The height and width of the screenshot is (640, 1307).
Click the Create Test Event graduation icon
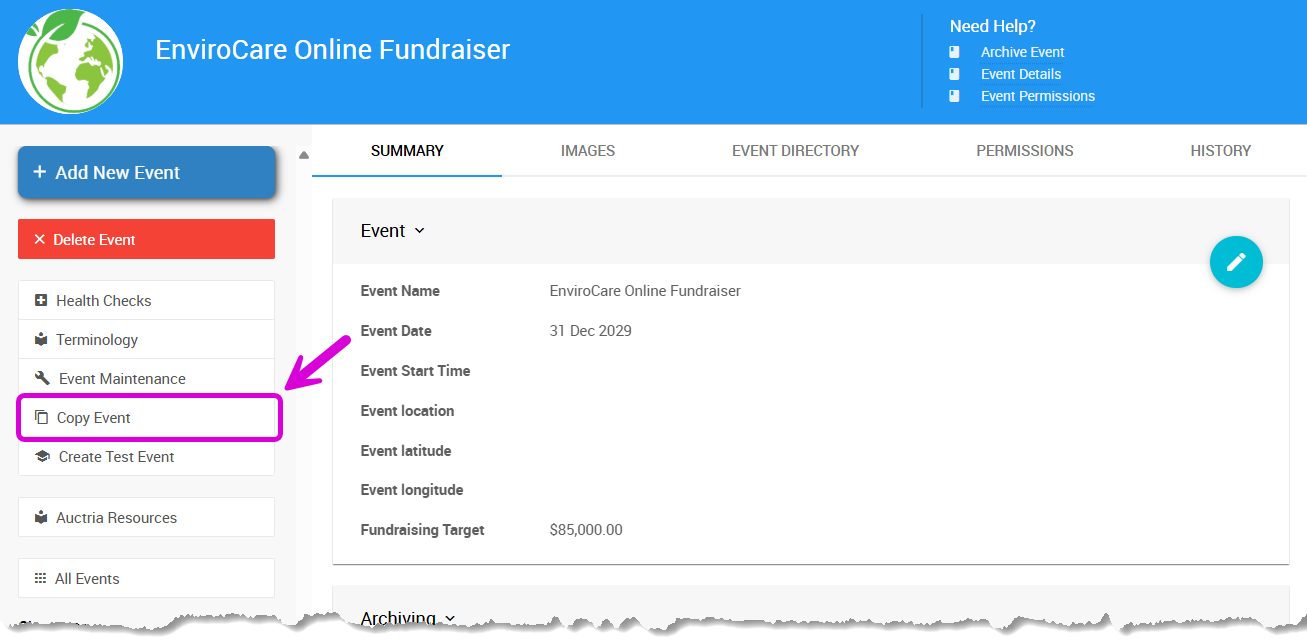pyautogui.click(x=42, y=456)
